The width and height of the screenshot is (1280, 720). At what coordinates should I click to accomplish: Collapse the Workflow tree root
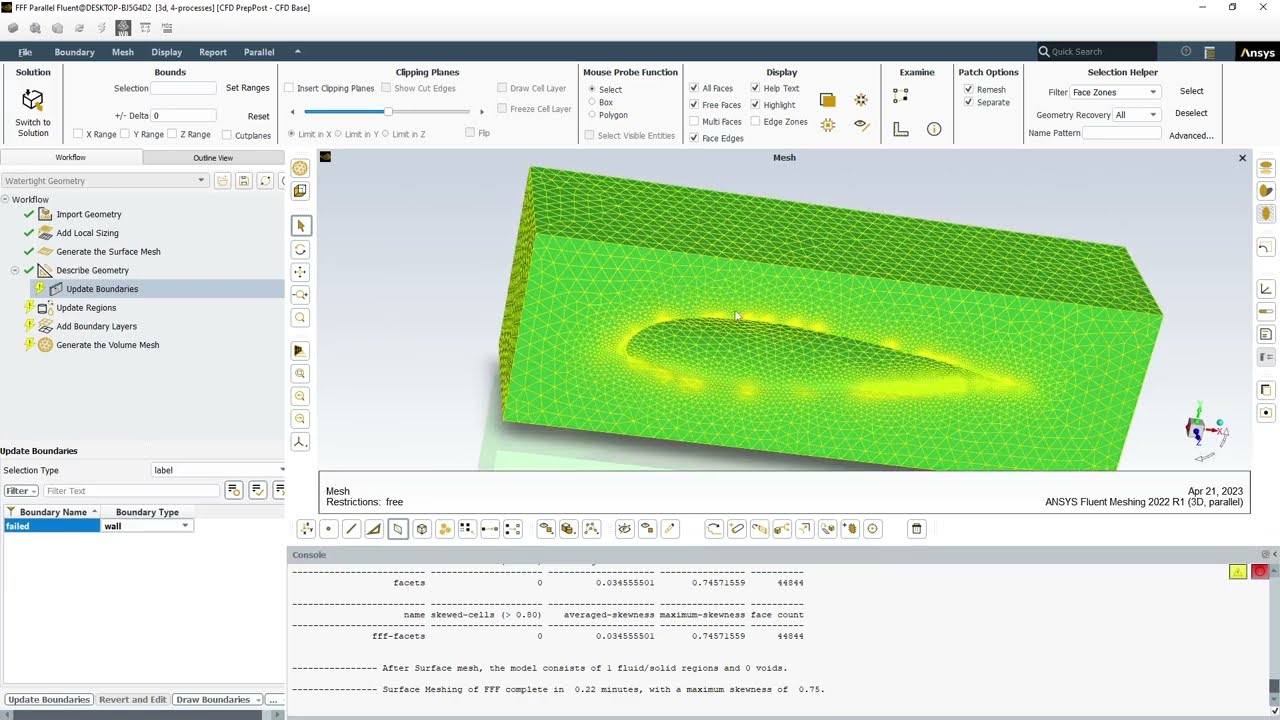[x=5, y=200]
